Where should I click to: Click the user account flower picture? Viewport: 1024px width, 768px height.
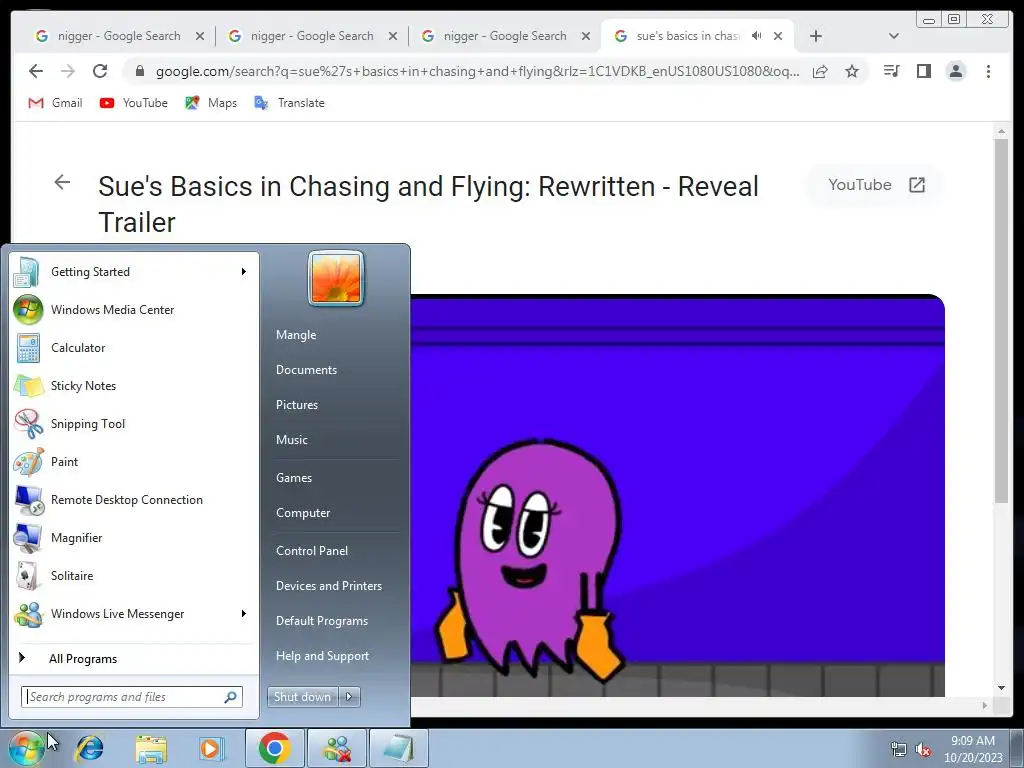tap(336, 278)
